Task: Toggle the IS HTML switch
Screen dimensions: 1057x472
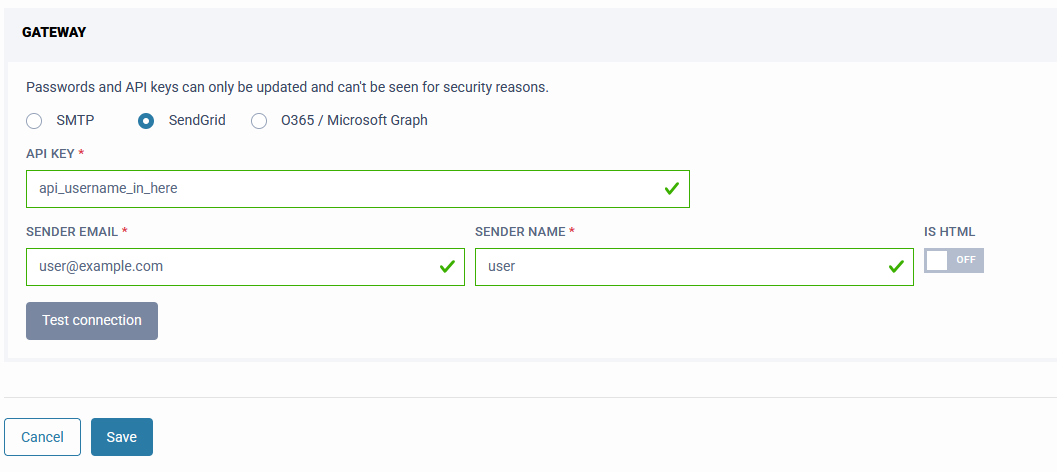Action: pos(953,260)
